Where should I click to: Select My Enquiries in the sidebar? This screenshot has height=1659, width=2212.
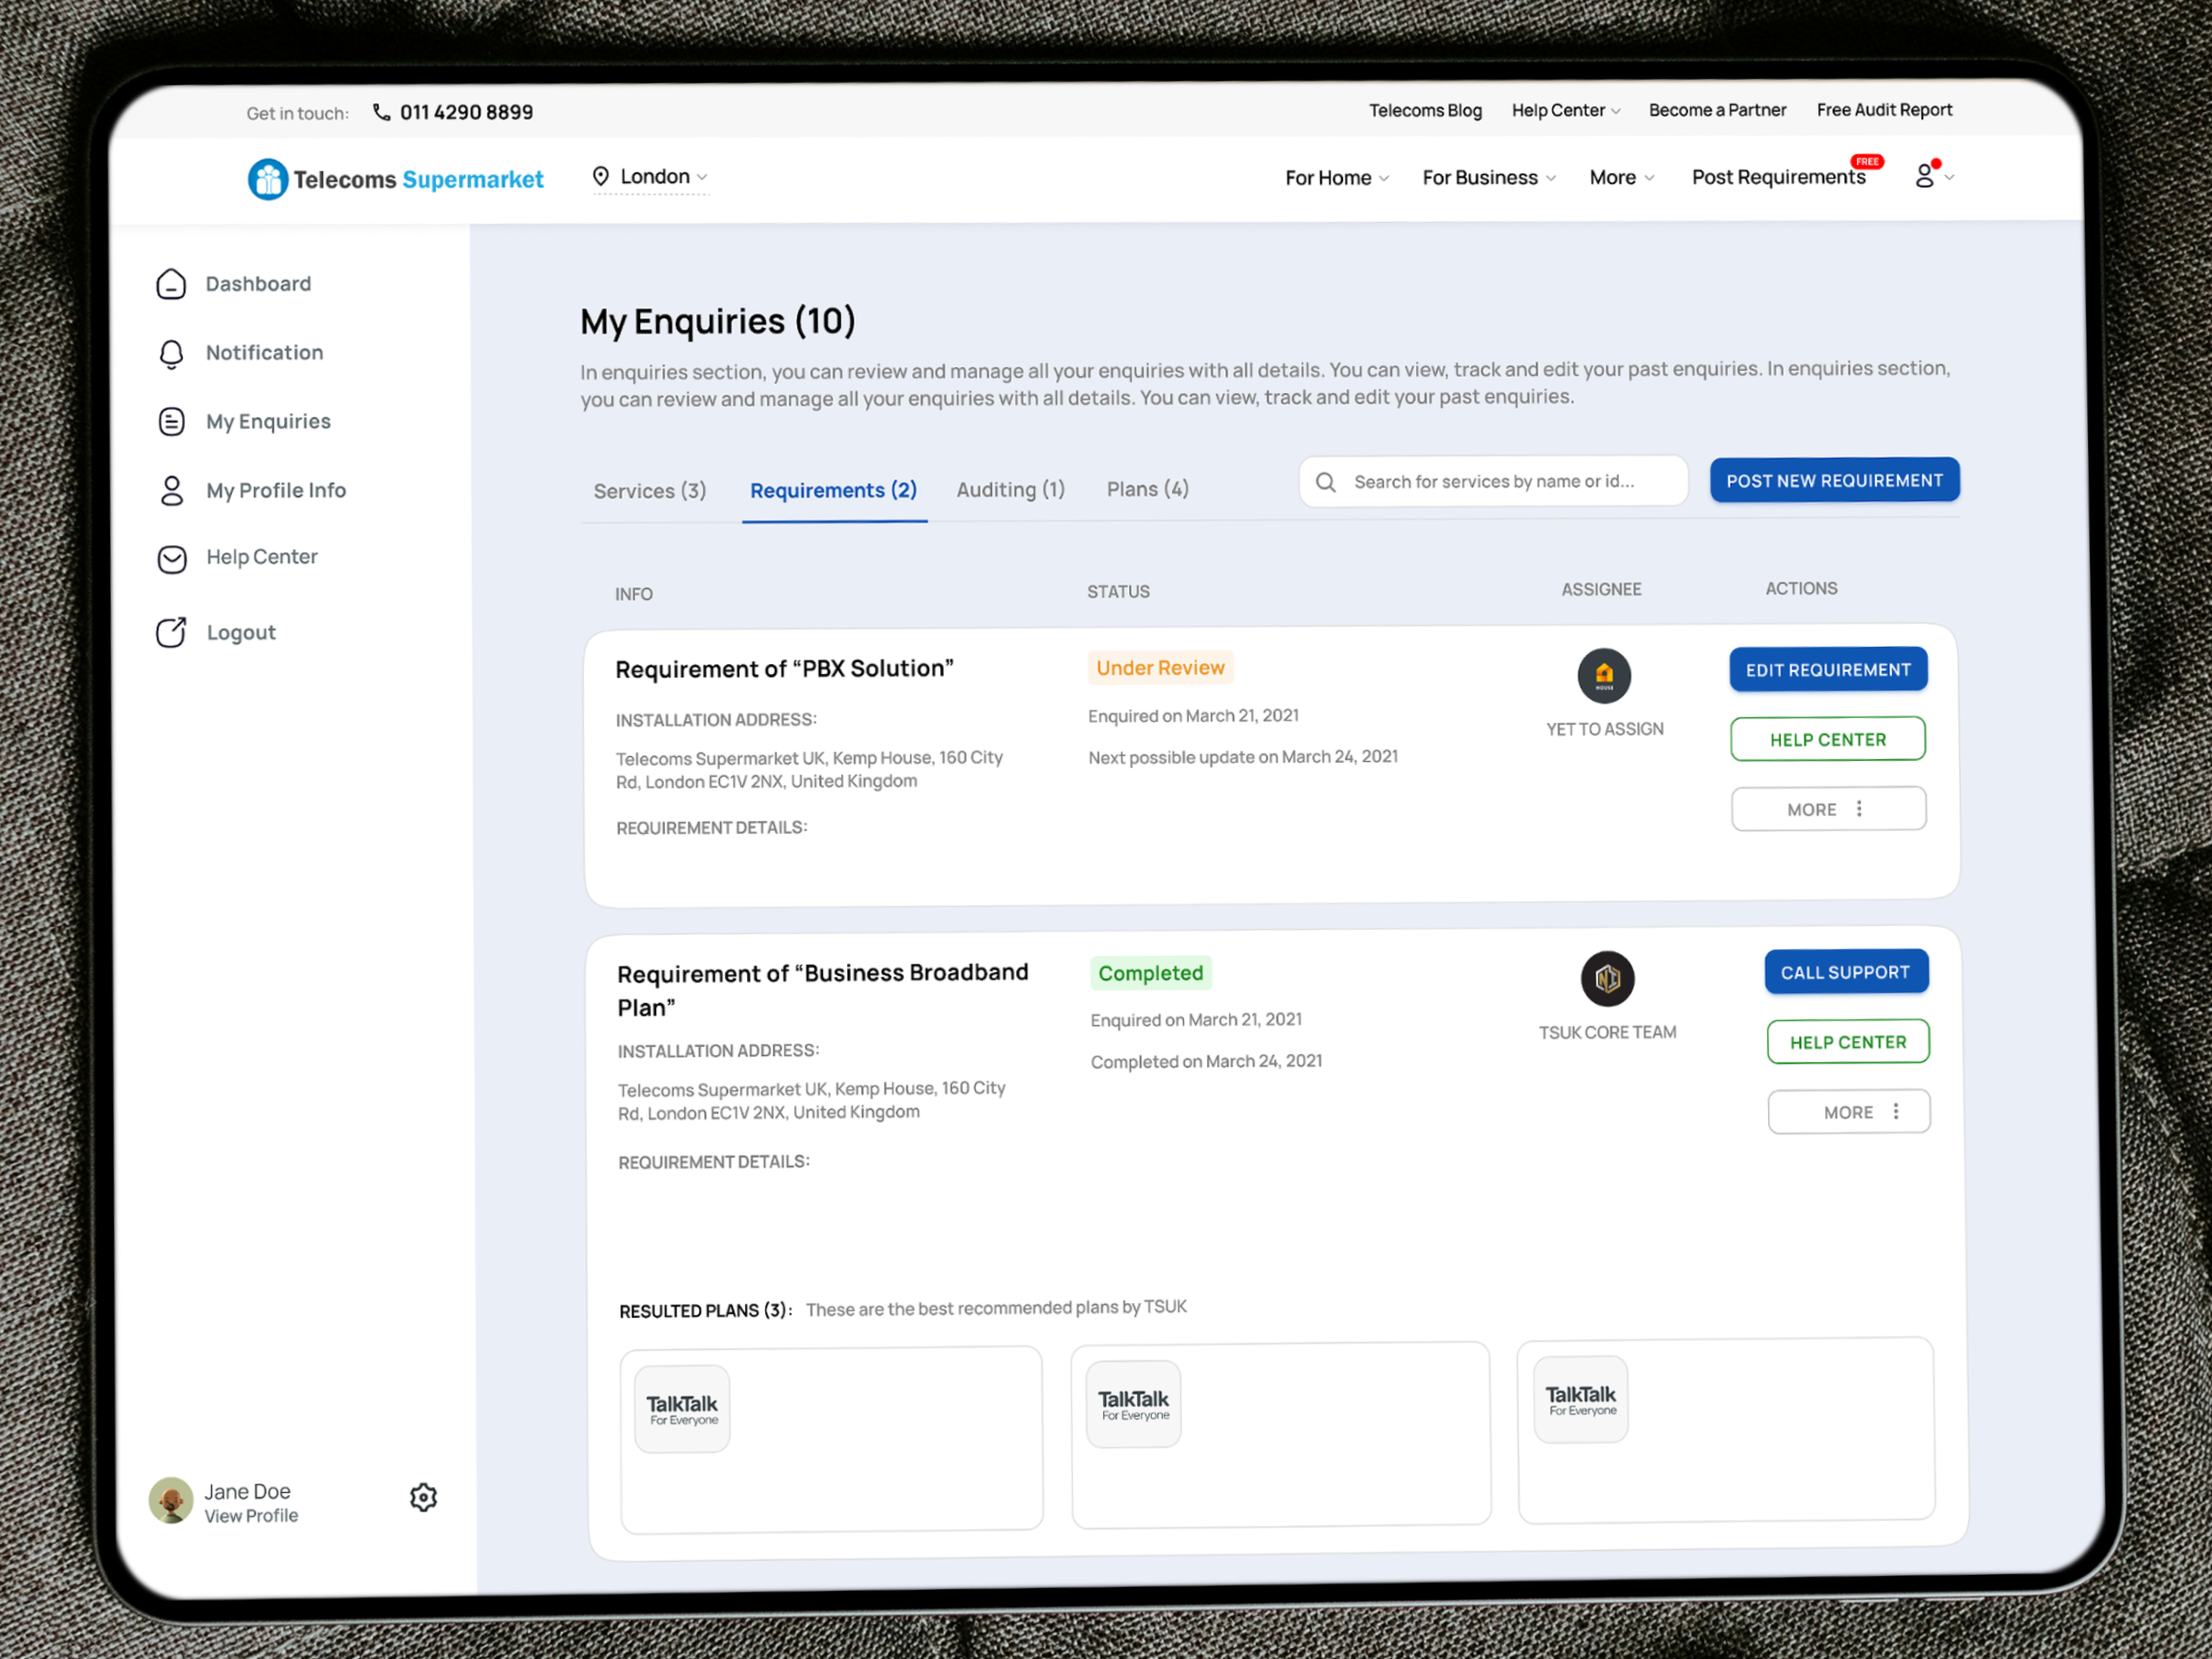coord(268,421)
